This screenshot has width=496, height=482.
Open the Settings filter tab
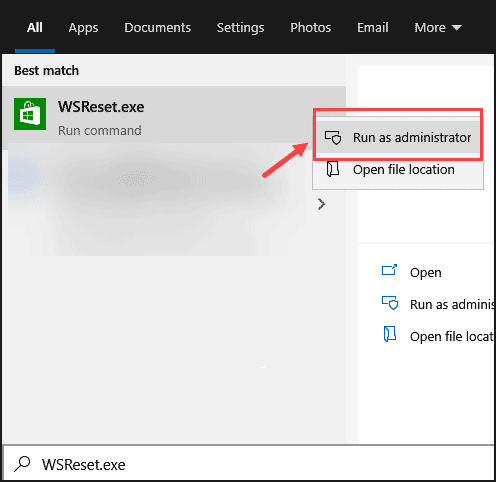pyautogui.click(x=240, y=28)
